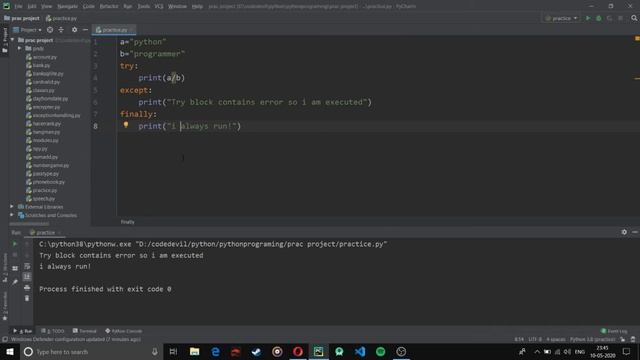
Task: Open the TODO tool window
Action: click(x=53, y=331)
